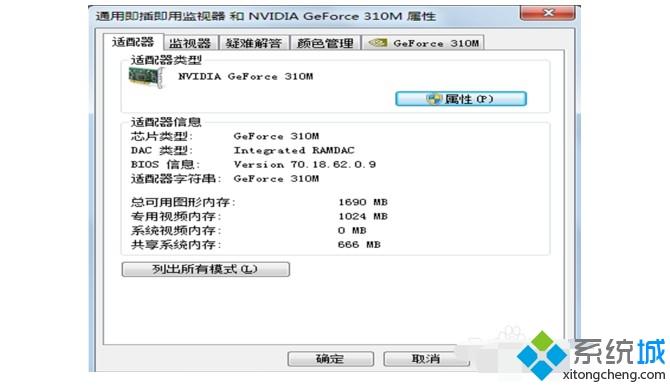Click 列出所有模式(L) button
Viewport: 670px width, 385px height.
pyautogui.click(x=206, y=269)
